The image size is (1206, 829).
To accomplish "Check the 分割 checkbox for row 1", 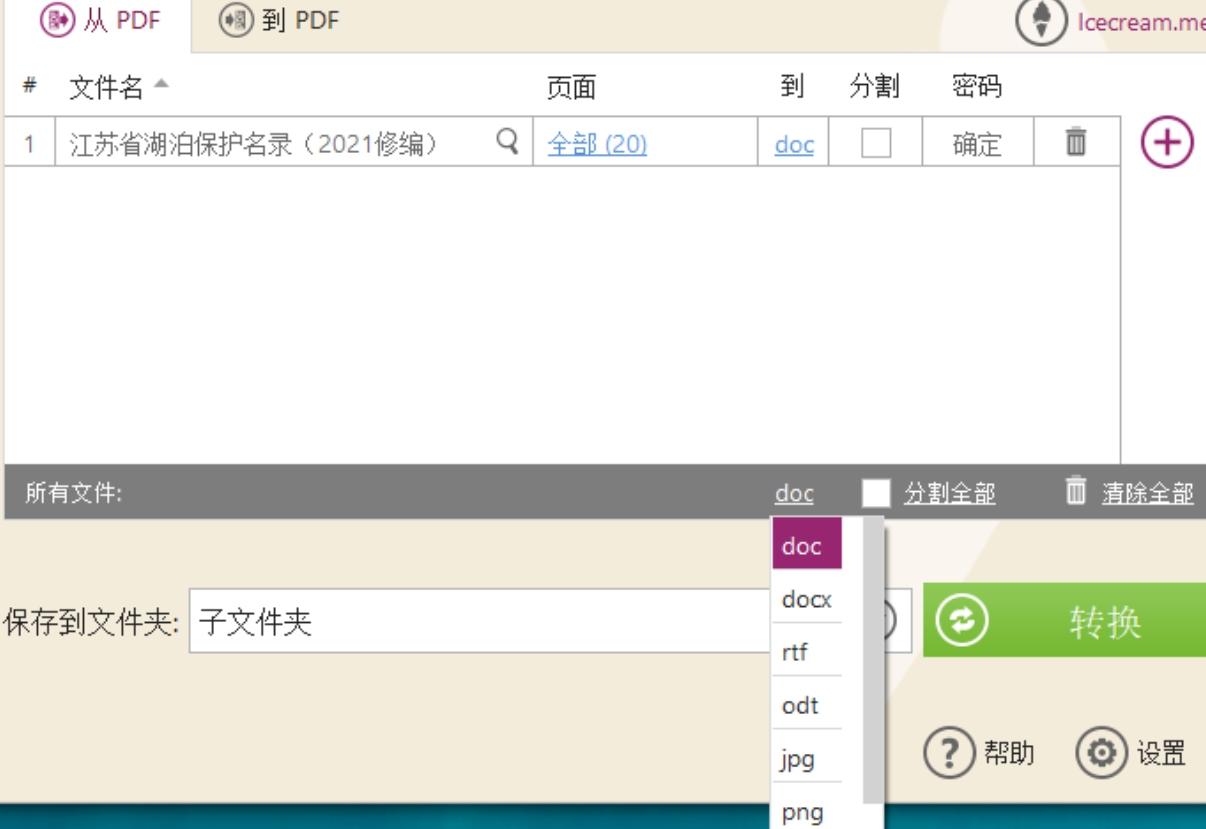I will pos(876,144).
